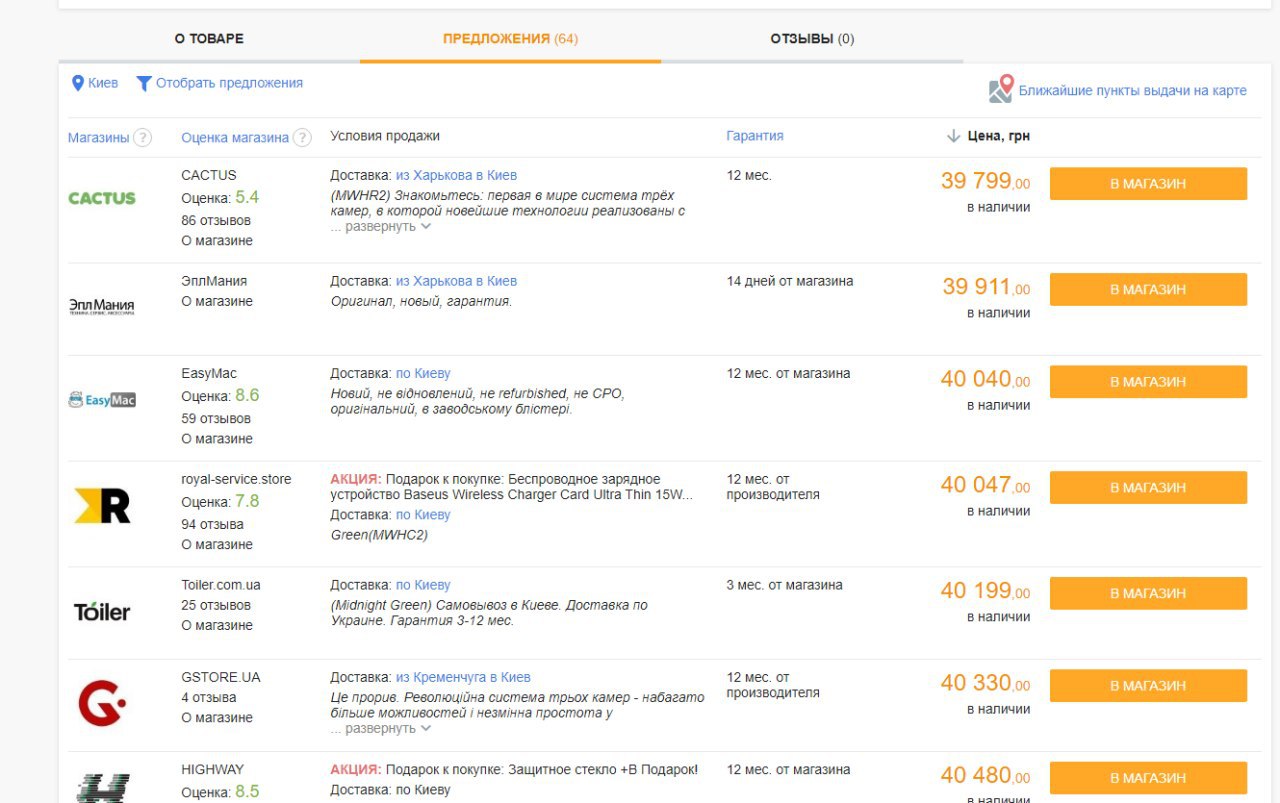This screenshot has width=1280, height=803.
Task: Click the price 40 199,00
Action: pos(985,591)
